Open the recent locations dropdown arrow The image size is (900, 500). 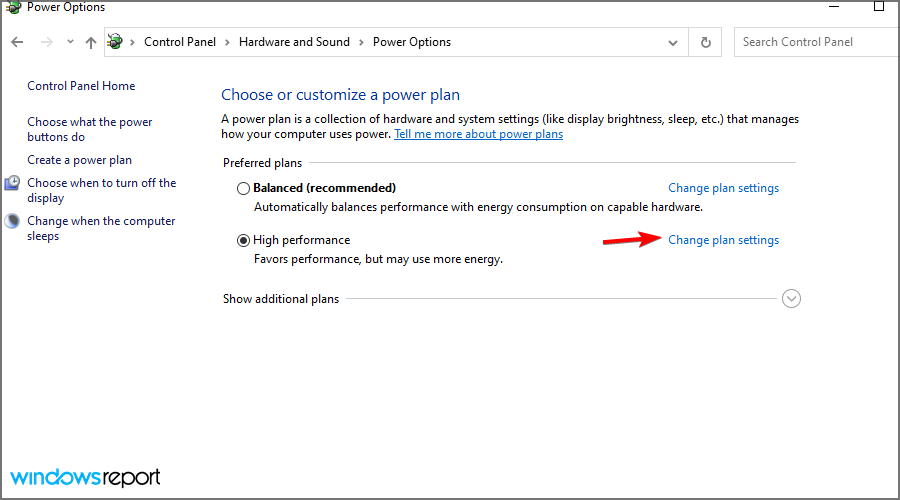69,42
